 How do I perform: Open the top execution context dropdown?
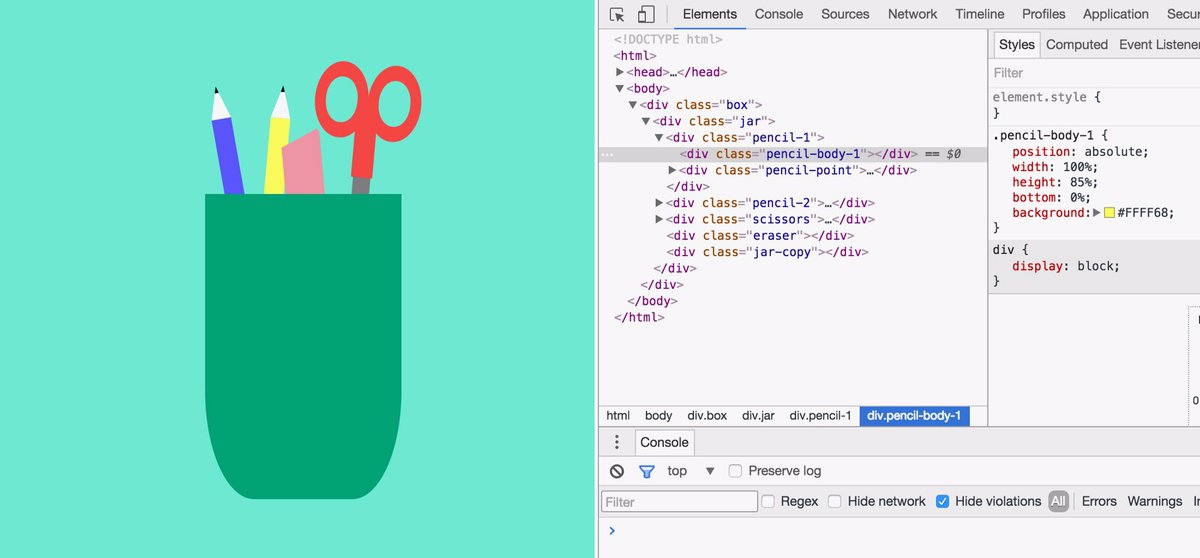(691, 471)
